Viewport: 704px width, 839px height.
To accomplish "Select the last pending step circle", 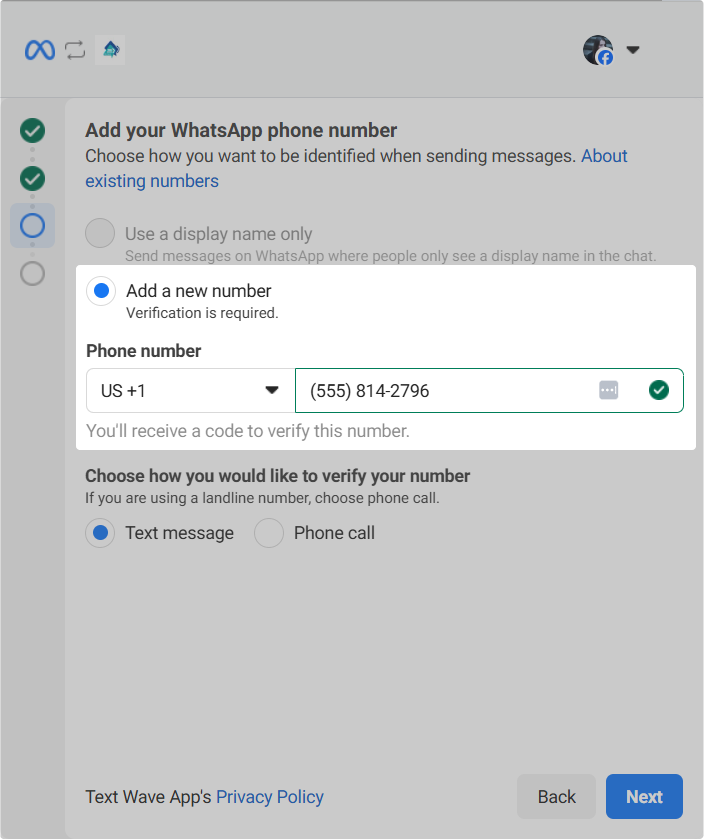I will pos(33,273).
